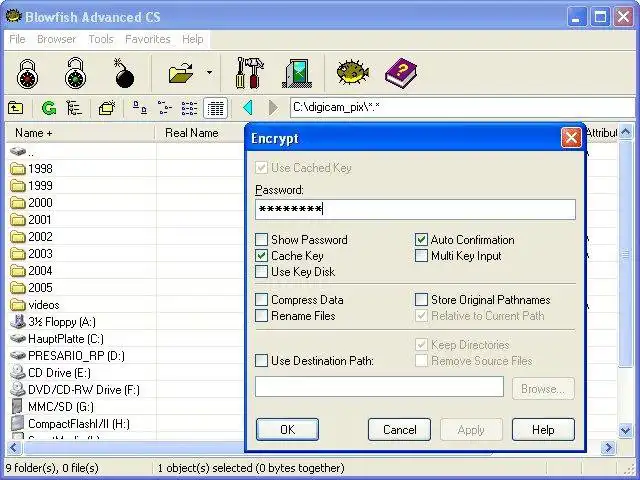The width and height of the screenshot is (640, 480).
Task: Select the 1998 folder
Action: [32, 169]
